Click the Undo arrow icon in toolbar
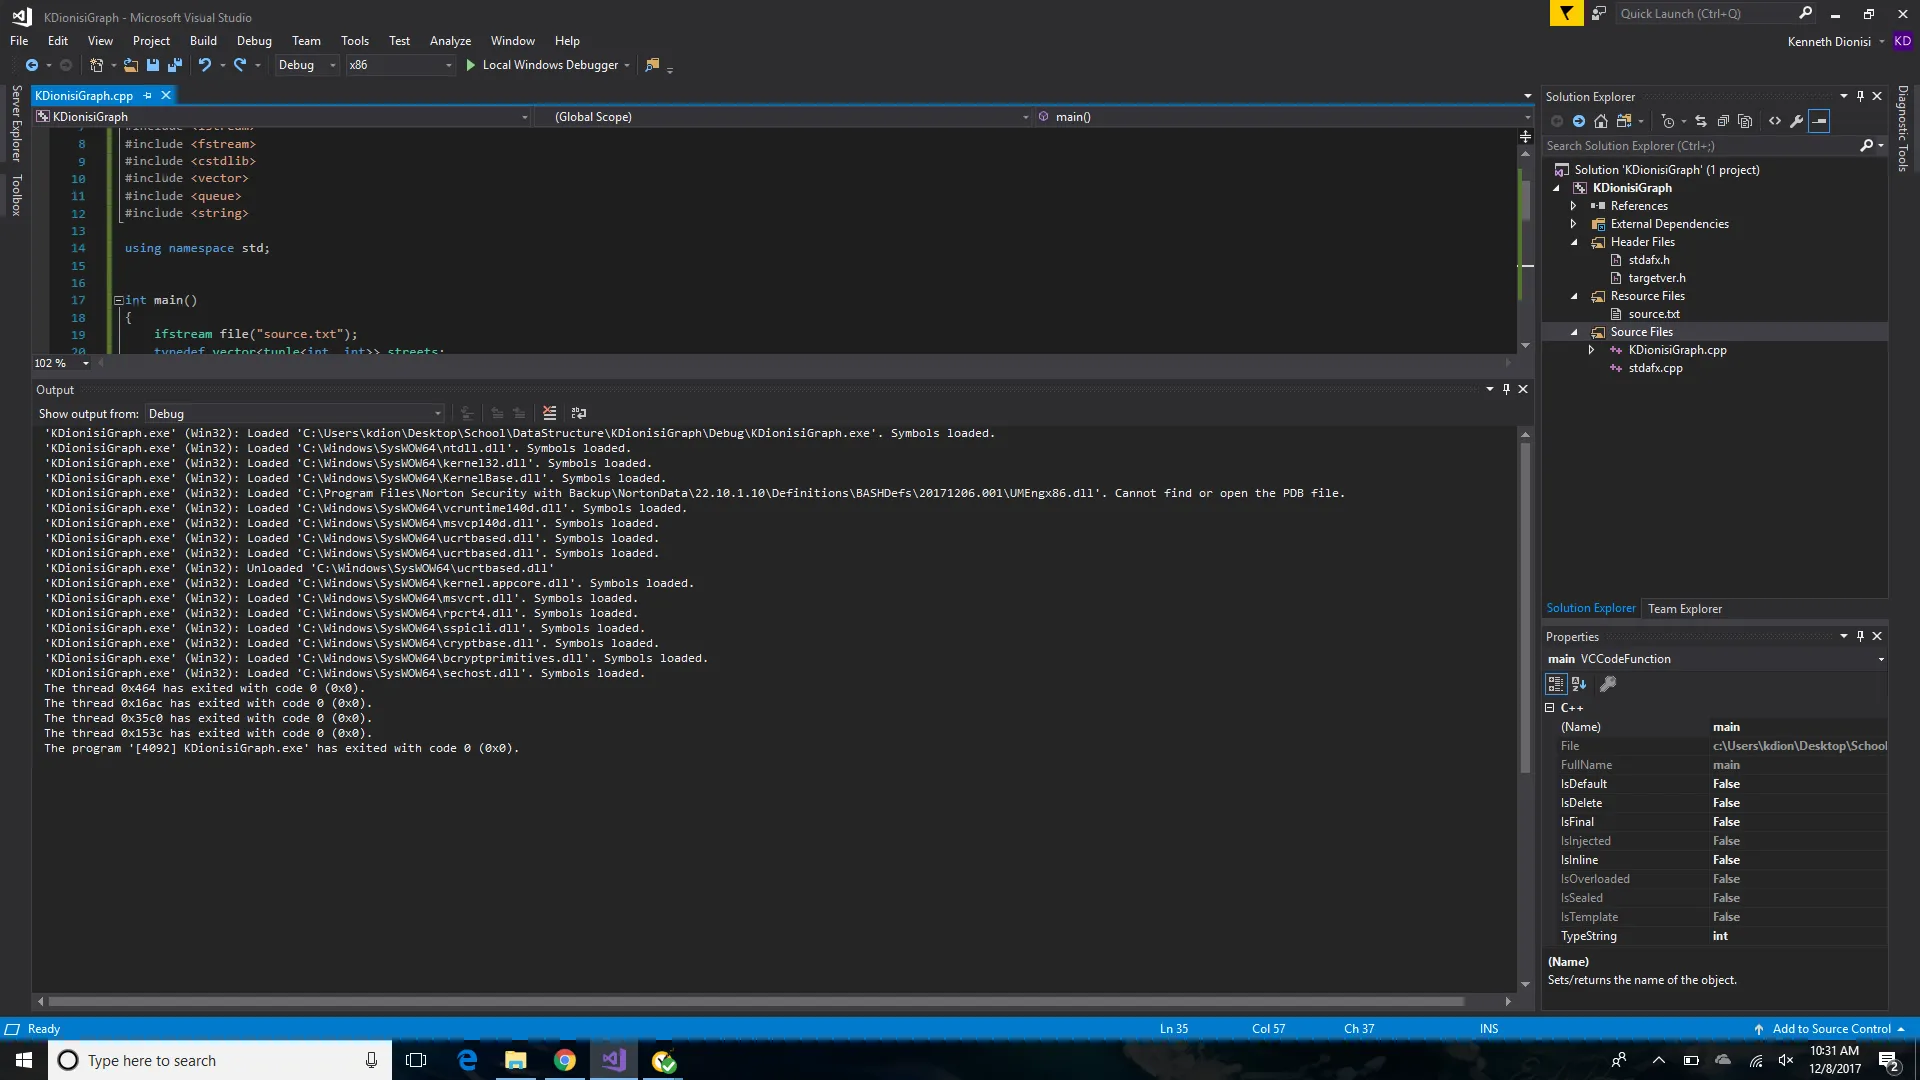1920x1080 pixels. point(205,65)
